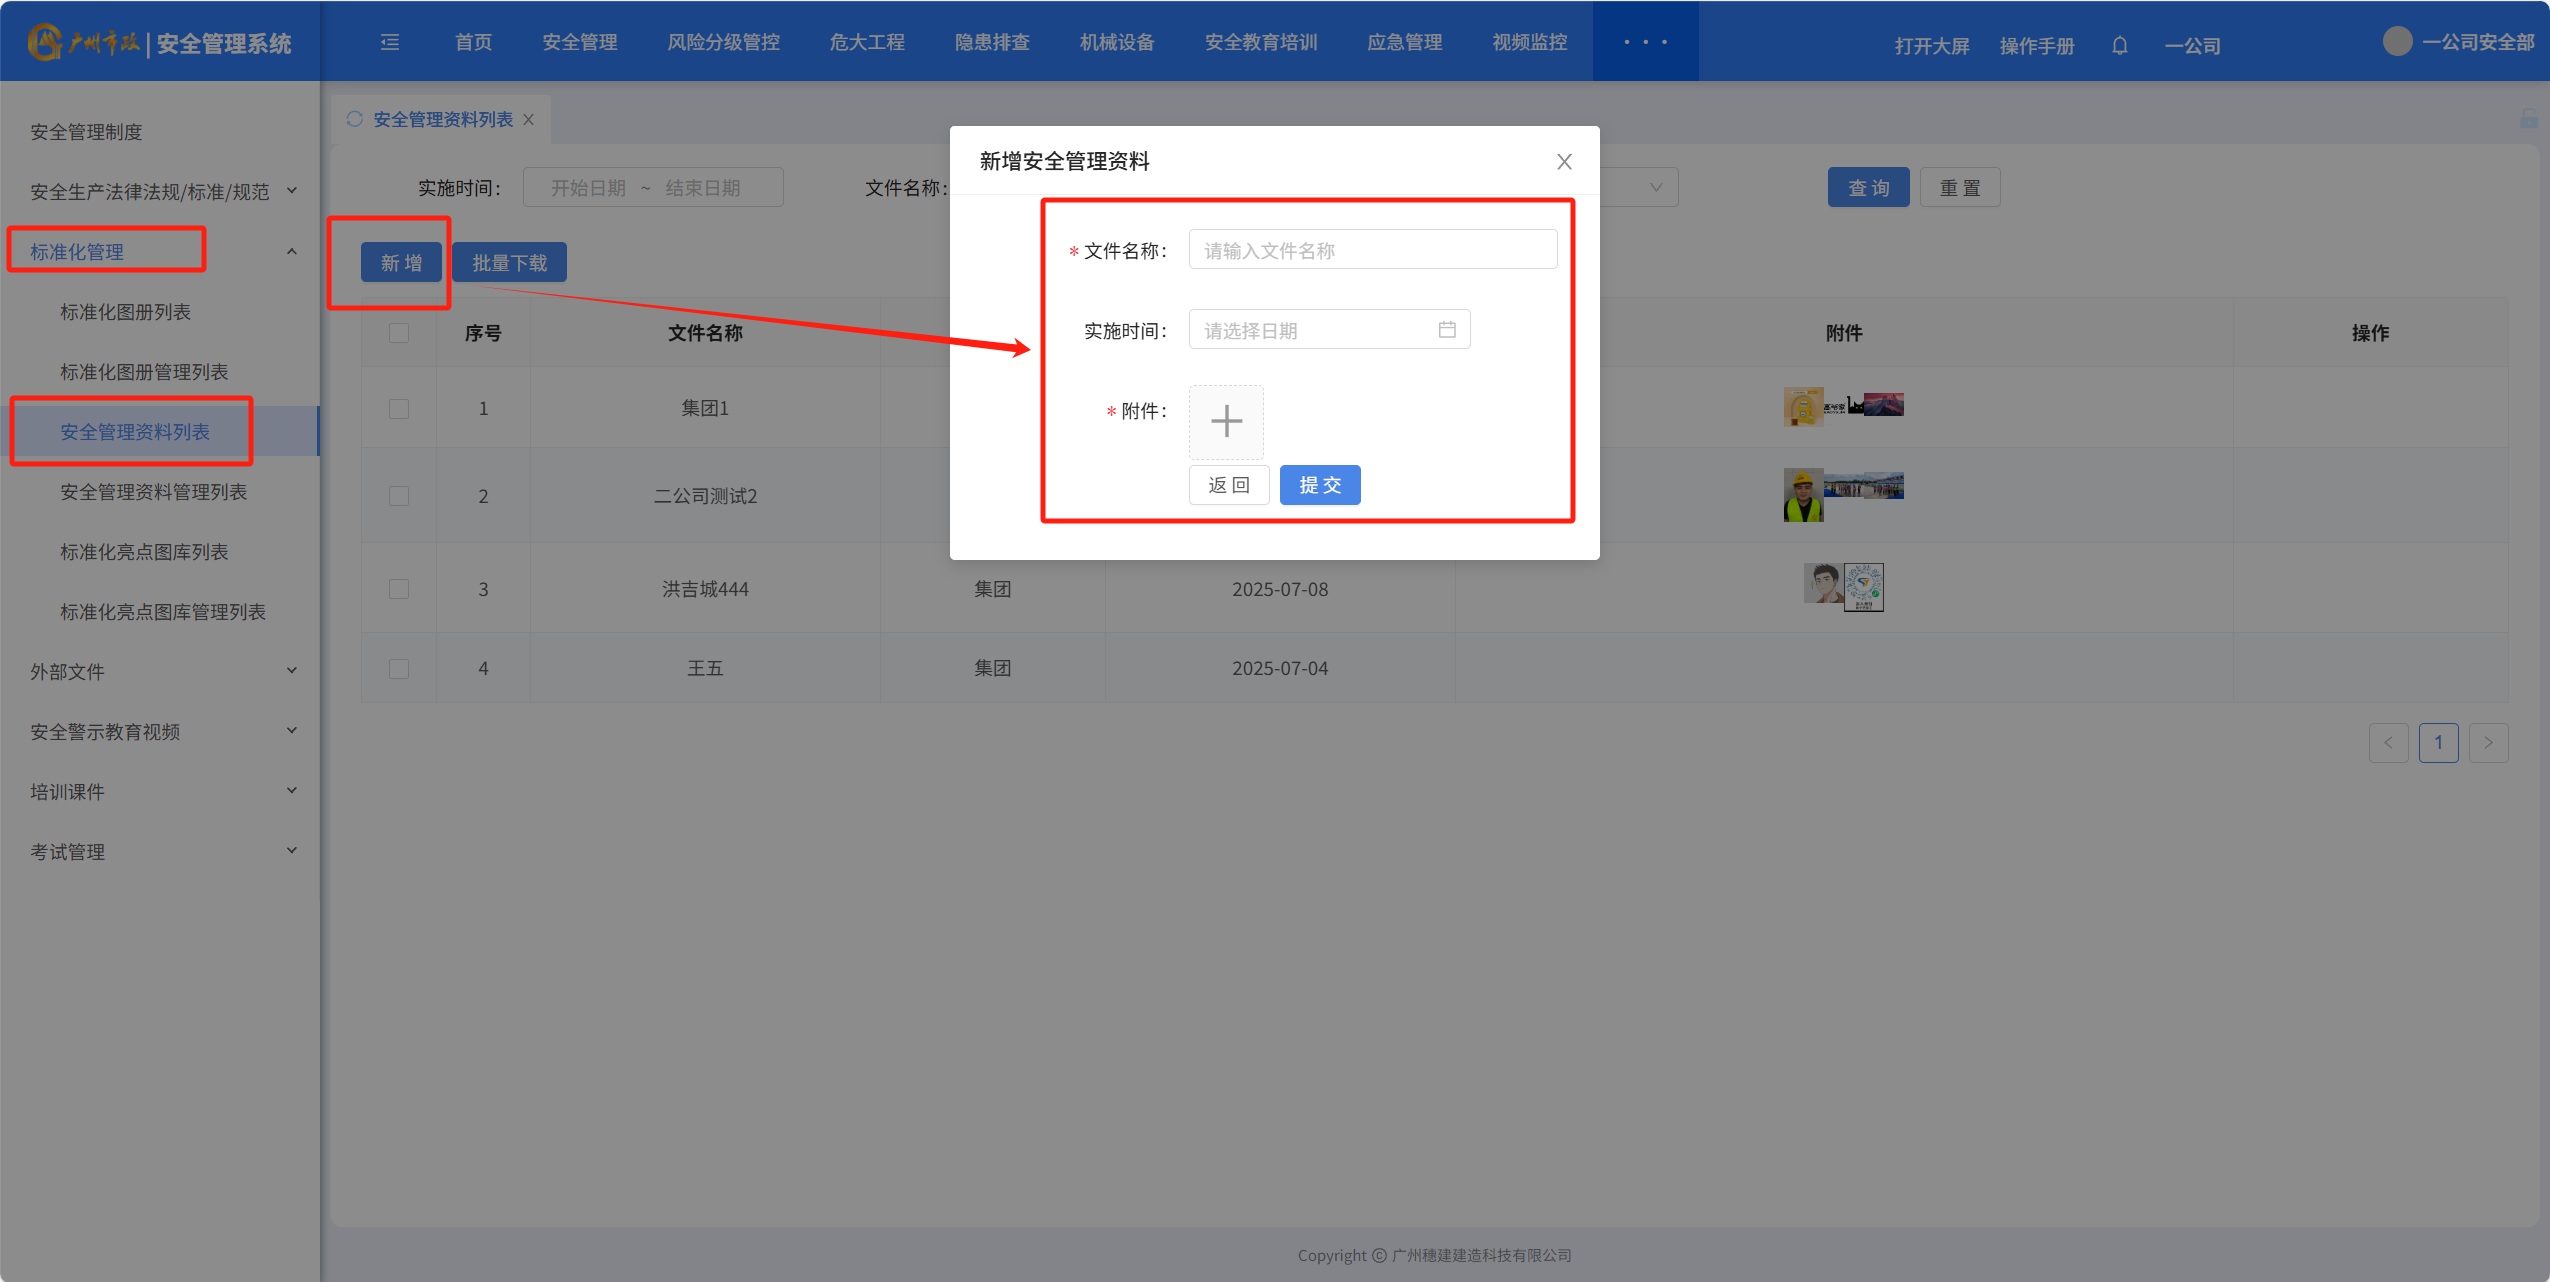Toggle the select-all header checkbox
This screenshot has width=2550, height=1282.
(x=399, y=333)
